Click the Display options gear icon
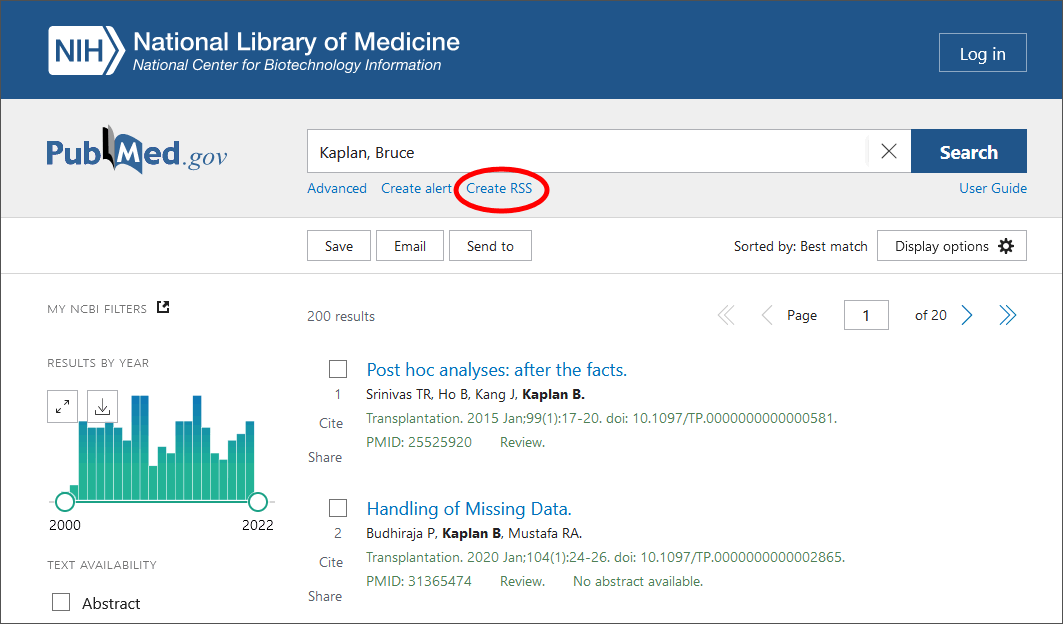1063x624 pixels. pos(1006,246)
